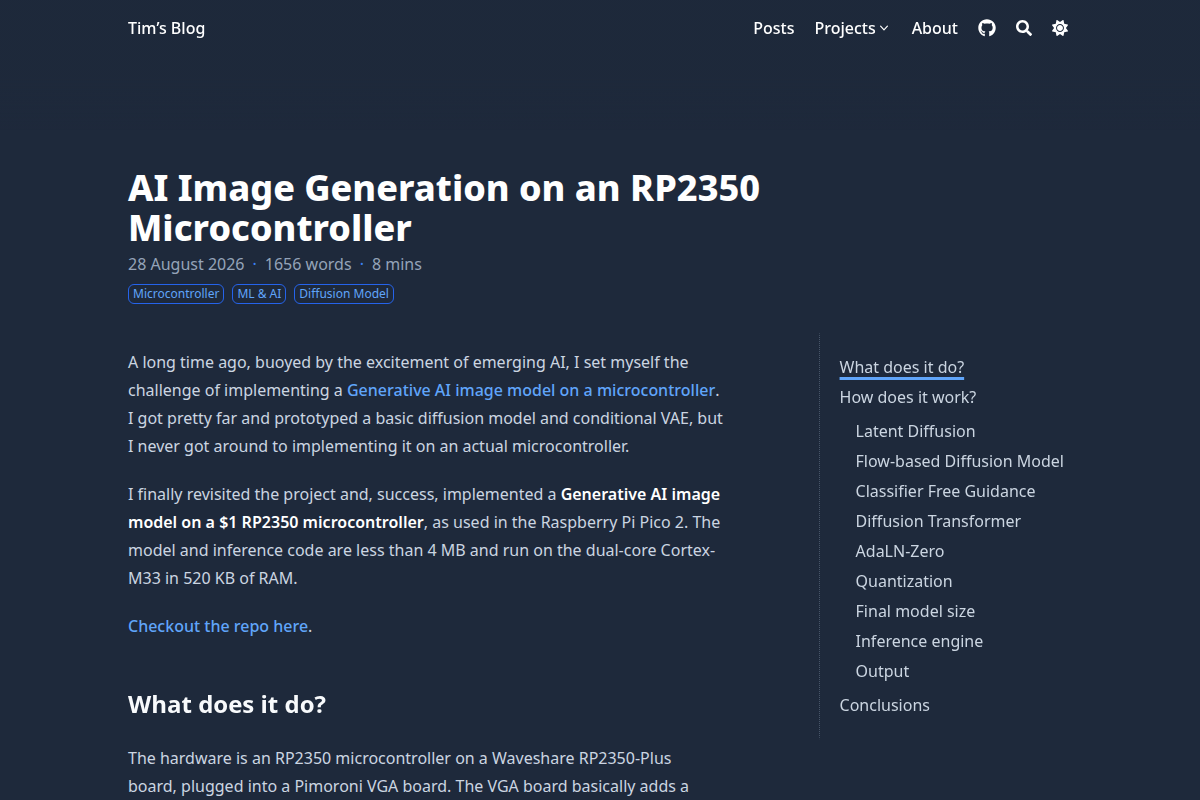Select the Microcontroller tag
This screenshot has height=800, width=1200.
(x=176, y=294)
